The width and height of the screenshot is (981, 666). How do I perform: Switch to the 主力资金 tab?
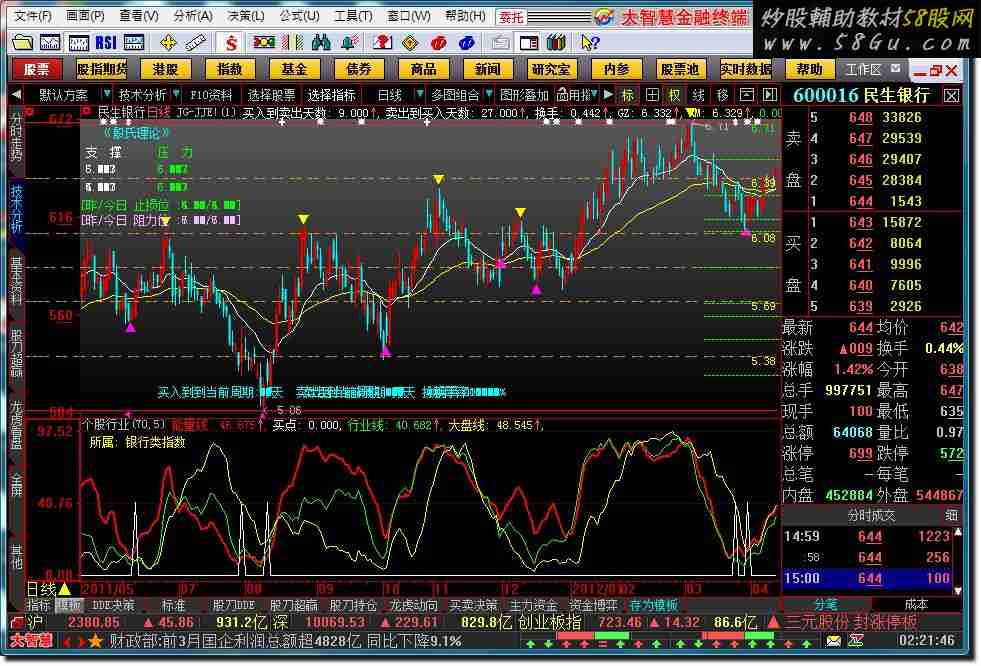533,605
